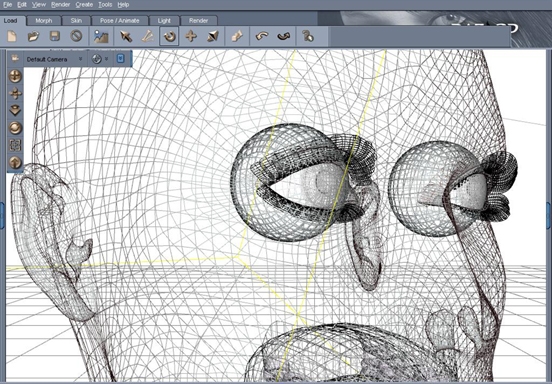Click the blue viewport options button
This screenshot has width=552, height=384.
click(120, 59)
